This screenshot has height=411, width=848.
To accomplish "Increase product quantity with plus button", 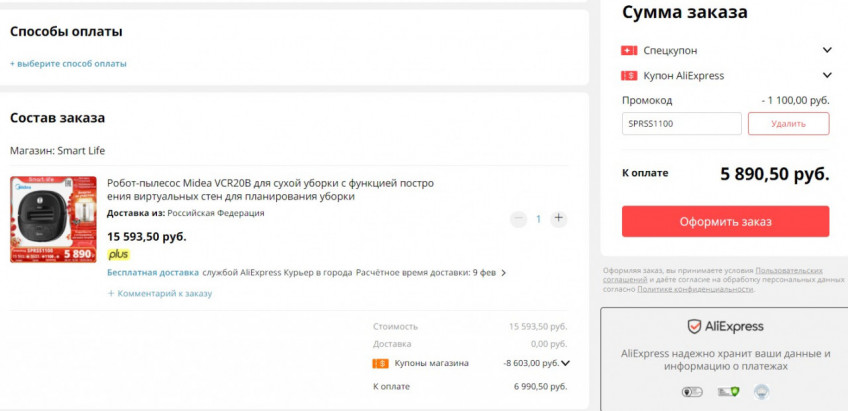I will click(559, 218).
